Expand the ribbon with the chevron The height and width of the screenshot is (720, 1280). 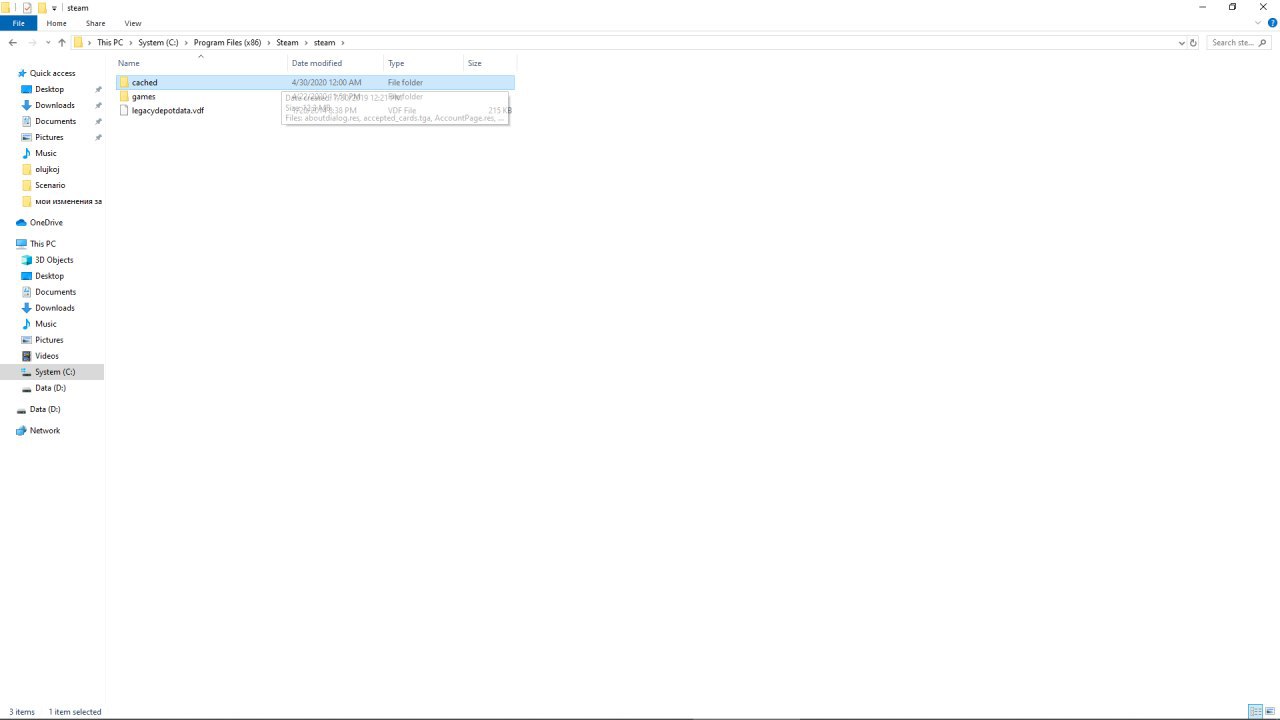point(1258,23)
